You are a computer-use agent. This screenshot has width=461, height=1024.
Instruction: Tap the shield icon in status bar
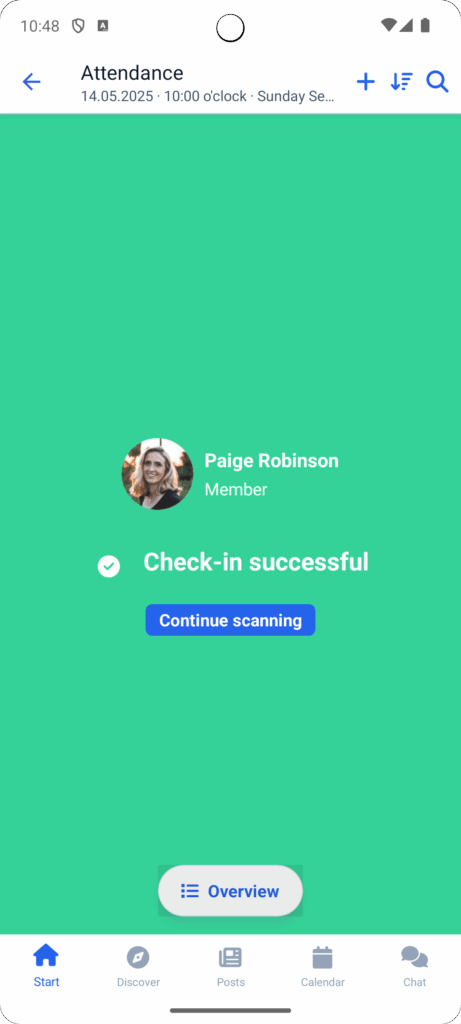pos(78,26)
